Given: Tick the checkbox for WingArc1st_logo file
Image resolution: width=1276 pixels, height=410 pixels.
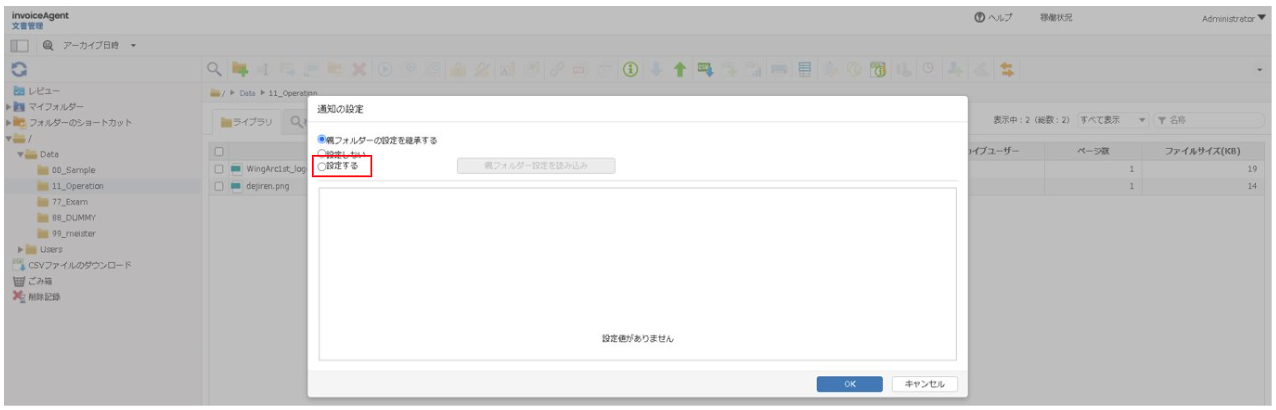Looking at the screenshot, I should pos(220,169).
